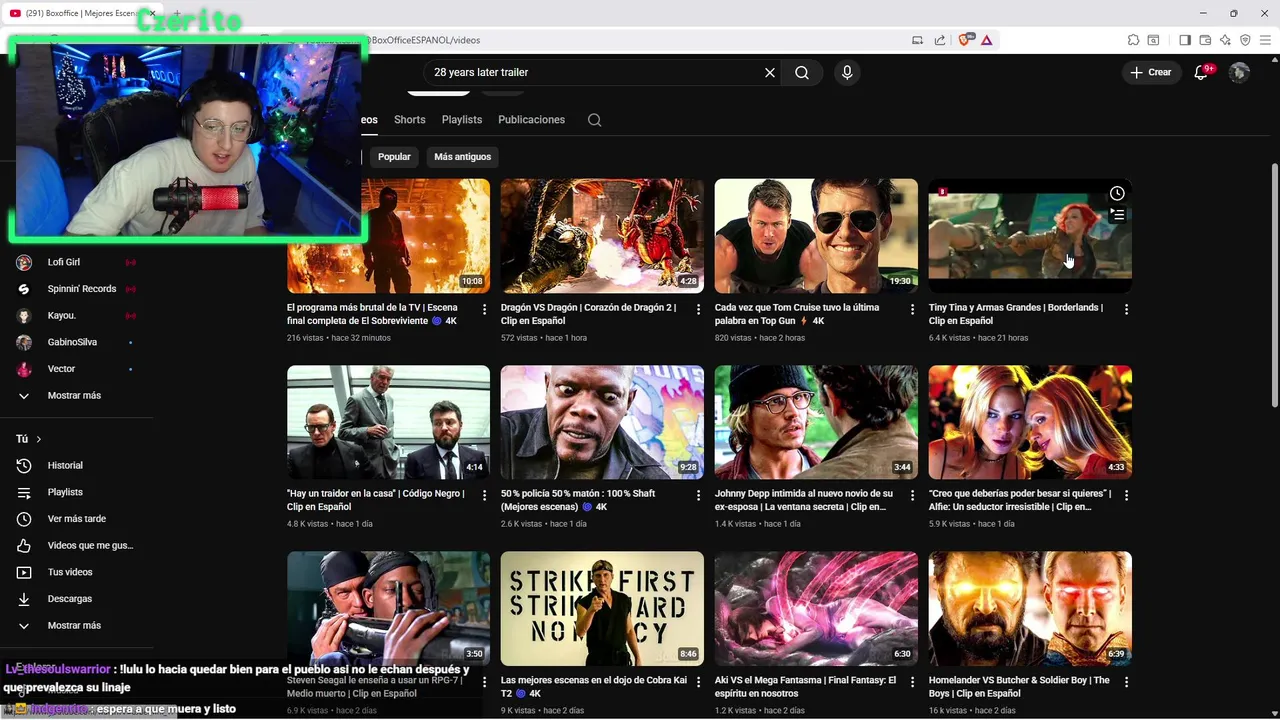Open the Tú section chevron

(39, 439)
